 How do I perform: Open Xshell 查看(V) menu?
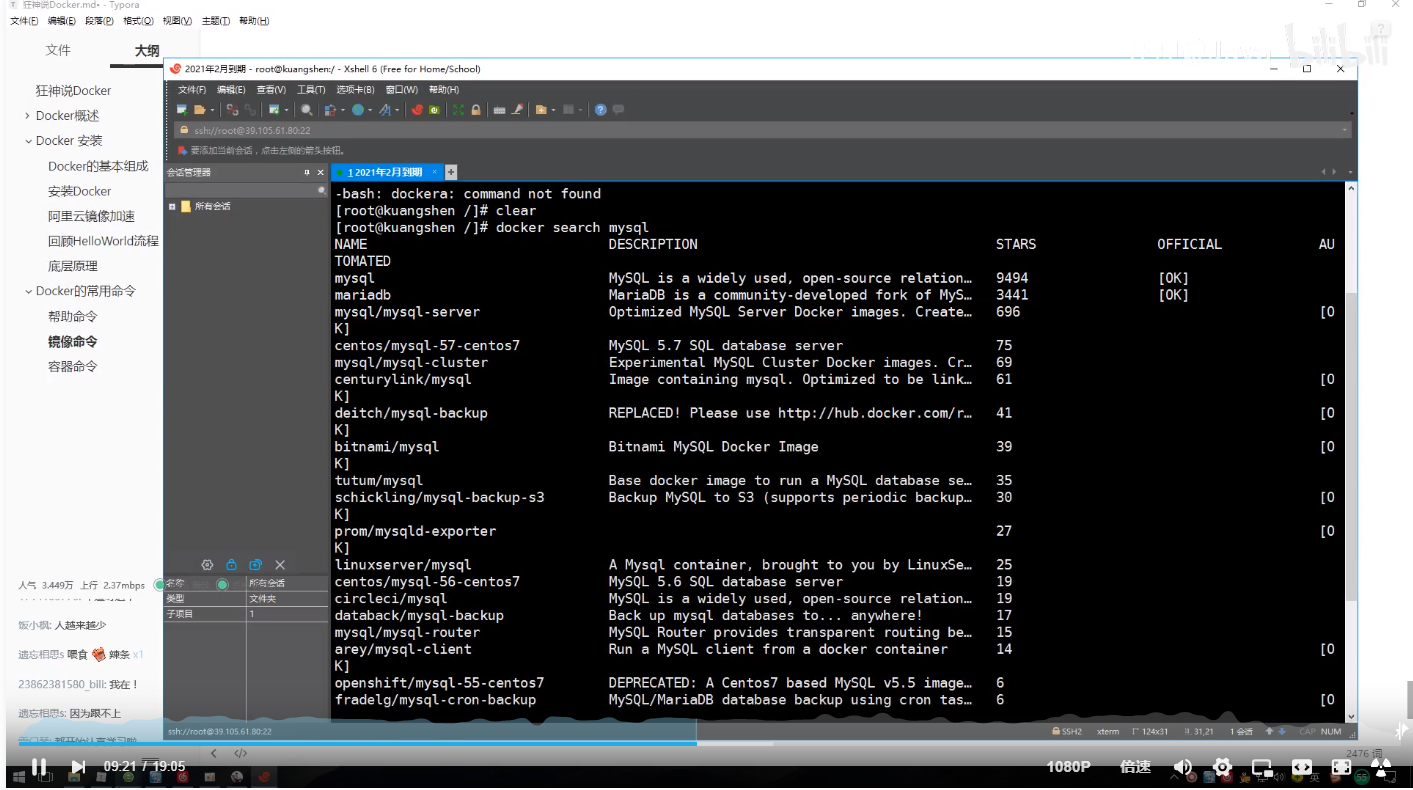(x=271, y=90)
